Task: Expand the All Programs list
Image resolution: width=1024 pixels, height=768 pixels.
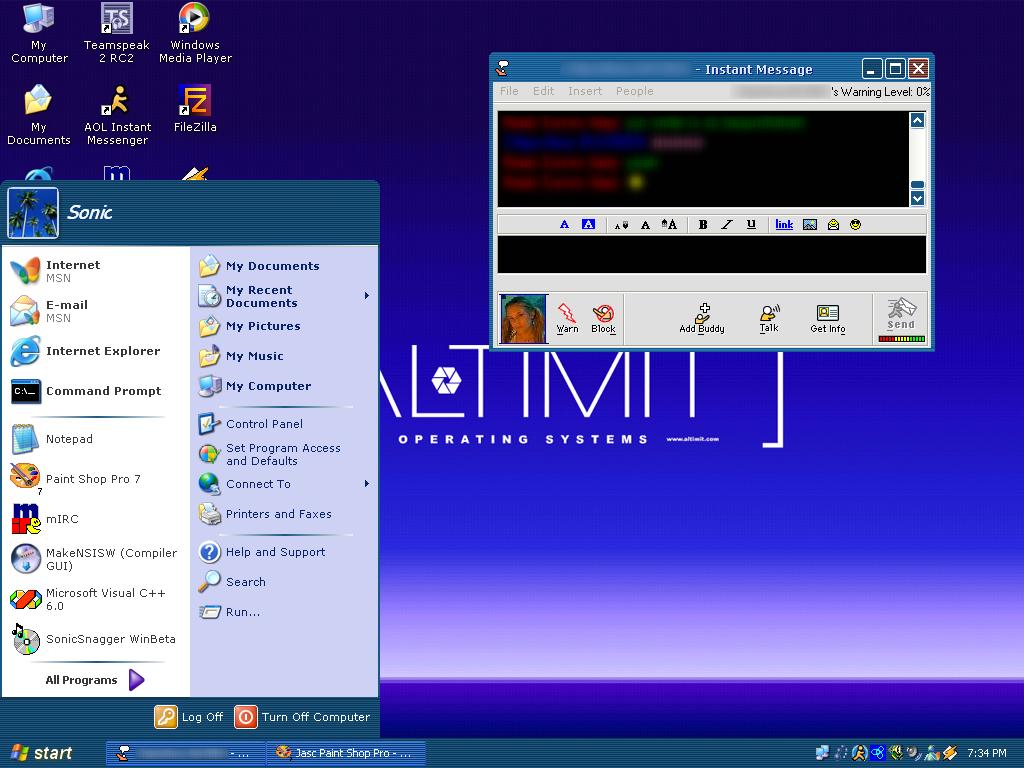Action: point(95,680)
